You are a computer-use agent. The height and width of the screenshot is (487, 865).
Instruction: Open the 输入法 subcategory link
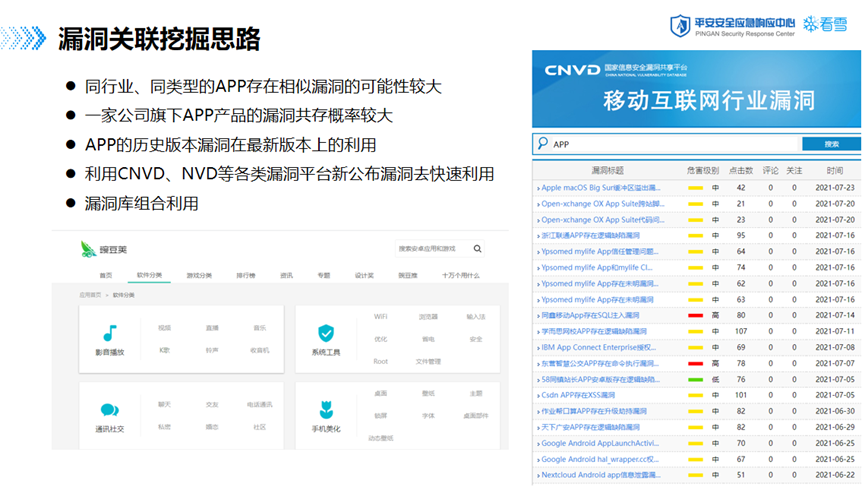coord(476,317)
